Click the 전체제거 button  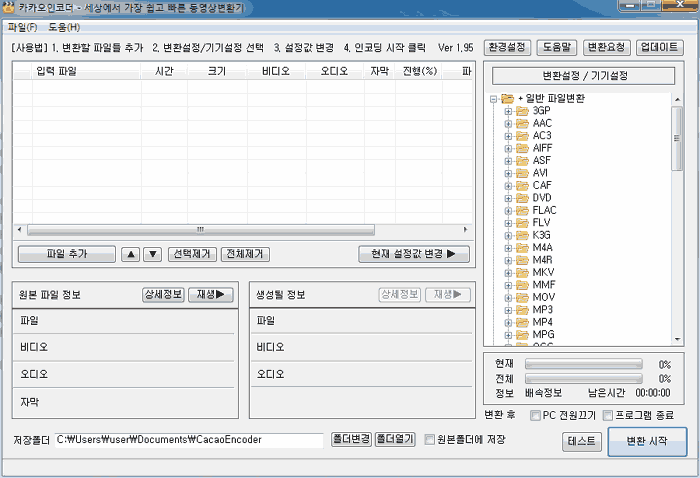pos(245,254)
